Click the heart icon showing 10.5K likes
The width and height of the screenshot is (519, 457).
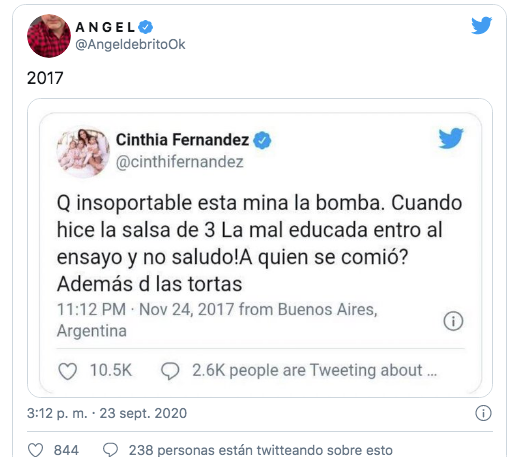tap(68, 371)
